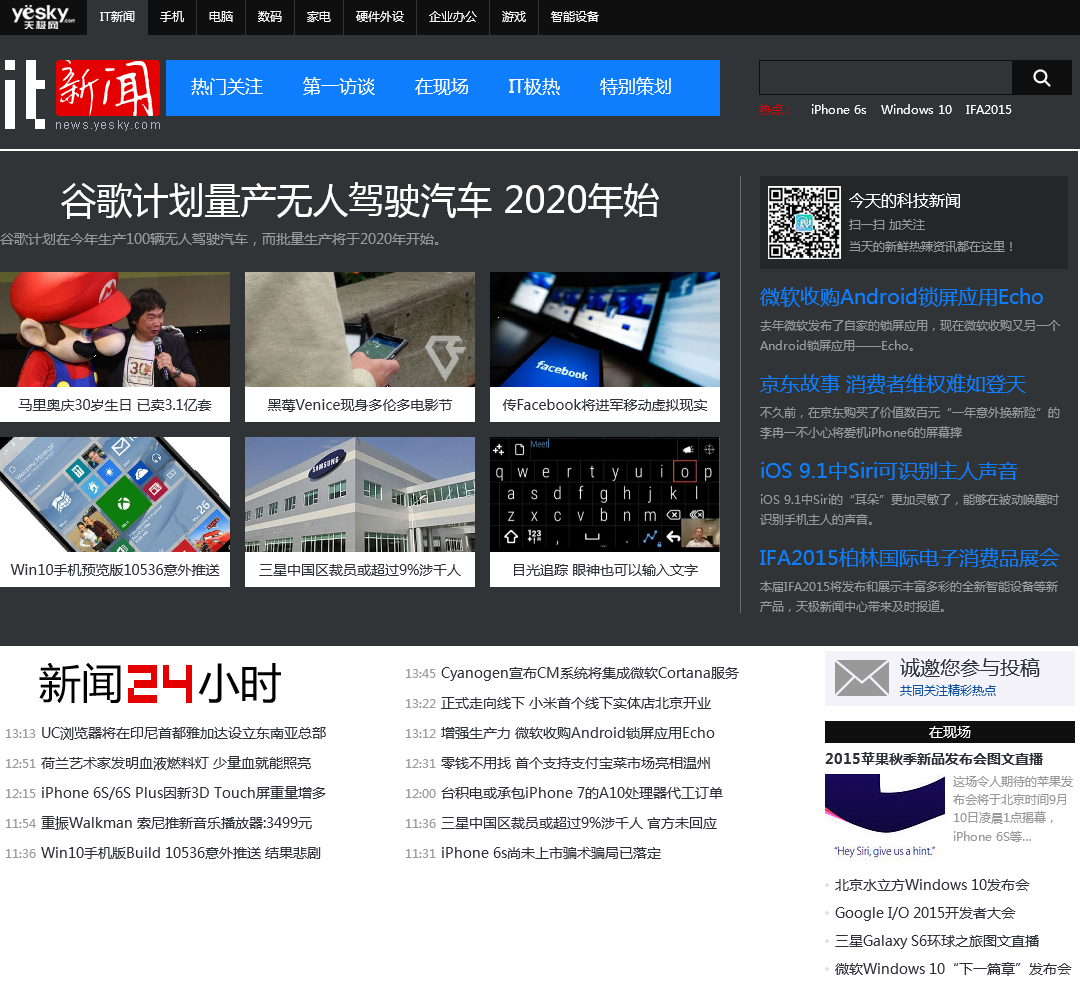
Task: Click caption Win10手机预览版10536意外推送
Action: [115, 570]
